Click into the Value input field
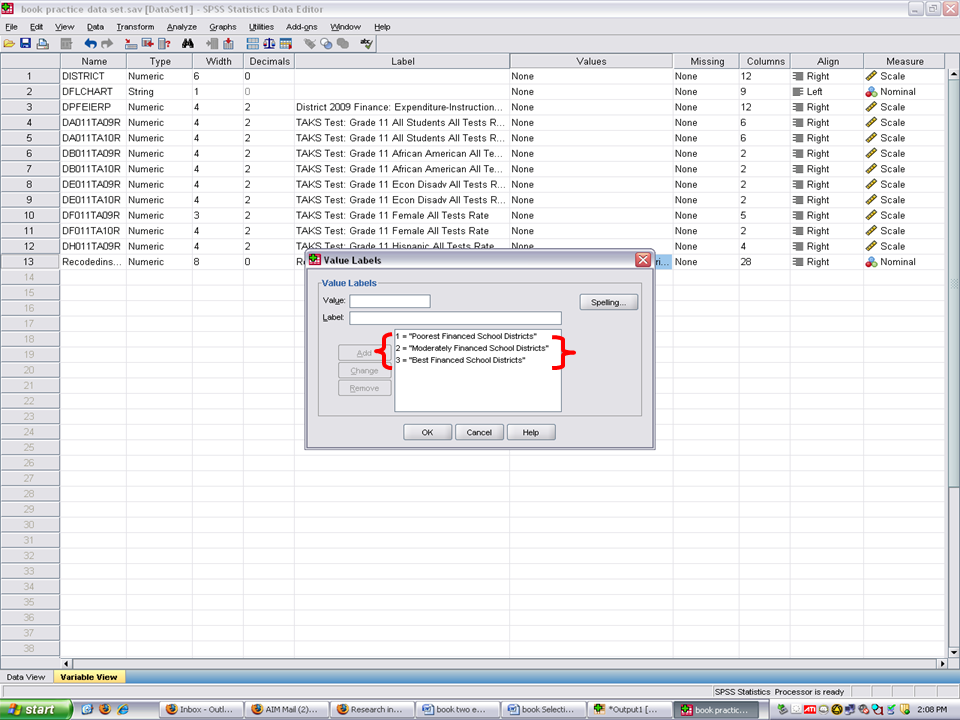Screen dimensions: 960x720 click(x=389, y=301)
